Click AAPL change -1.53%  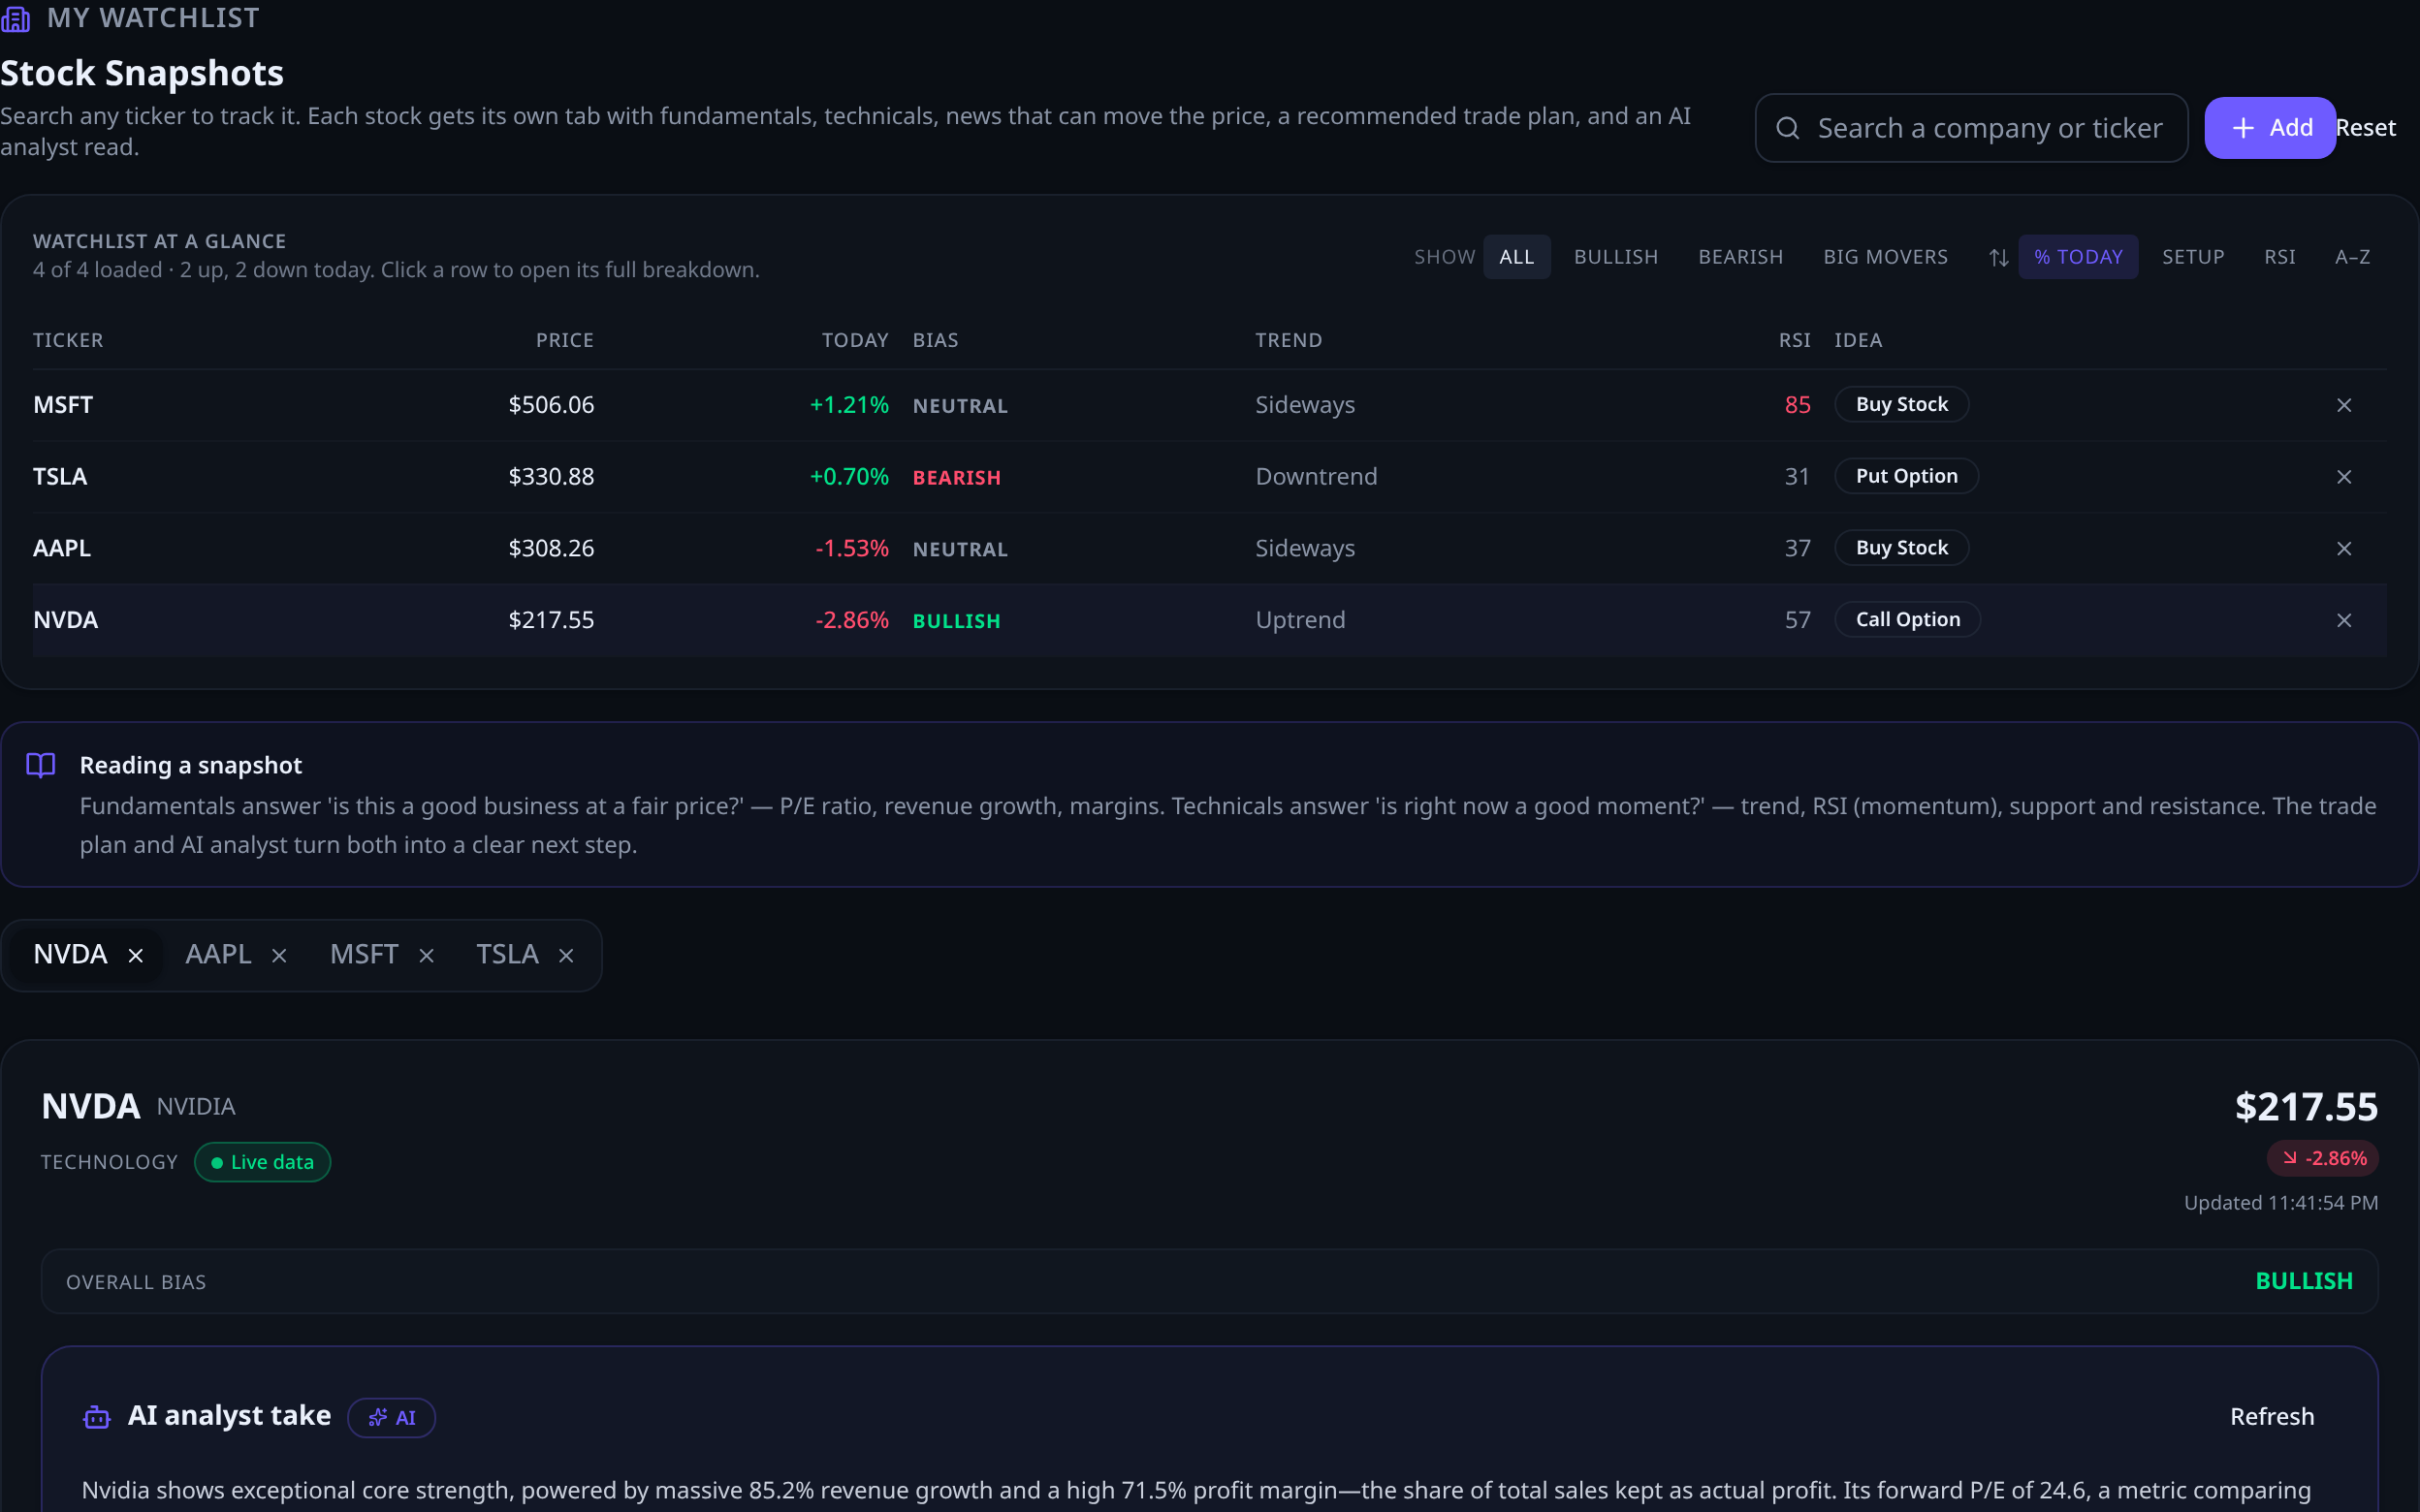852,549
